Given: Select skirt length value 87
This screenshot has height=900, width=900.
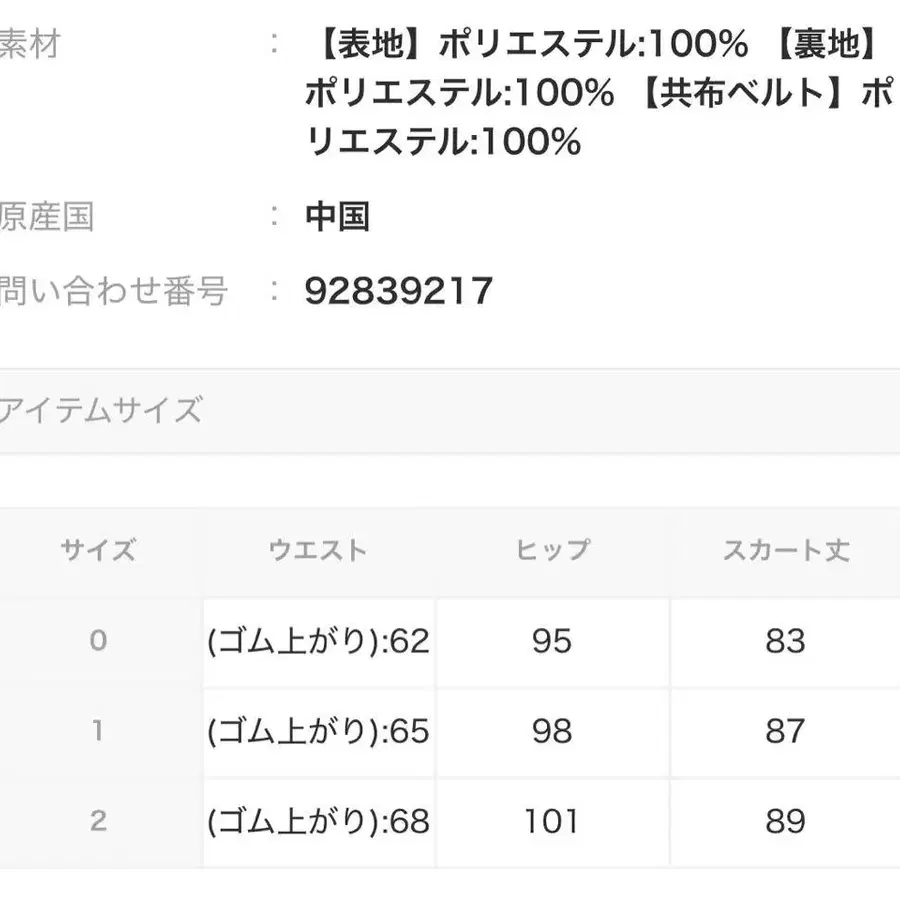Looking at the screenshot, I should (786, 731).
